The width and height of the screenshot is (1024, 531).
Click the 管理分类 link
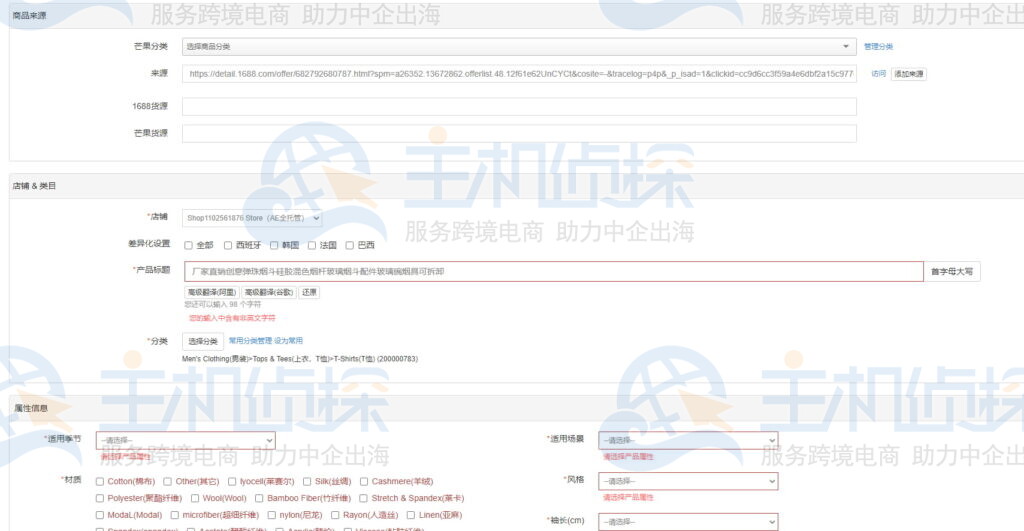point(878,46)
